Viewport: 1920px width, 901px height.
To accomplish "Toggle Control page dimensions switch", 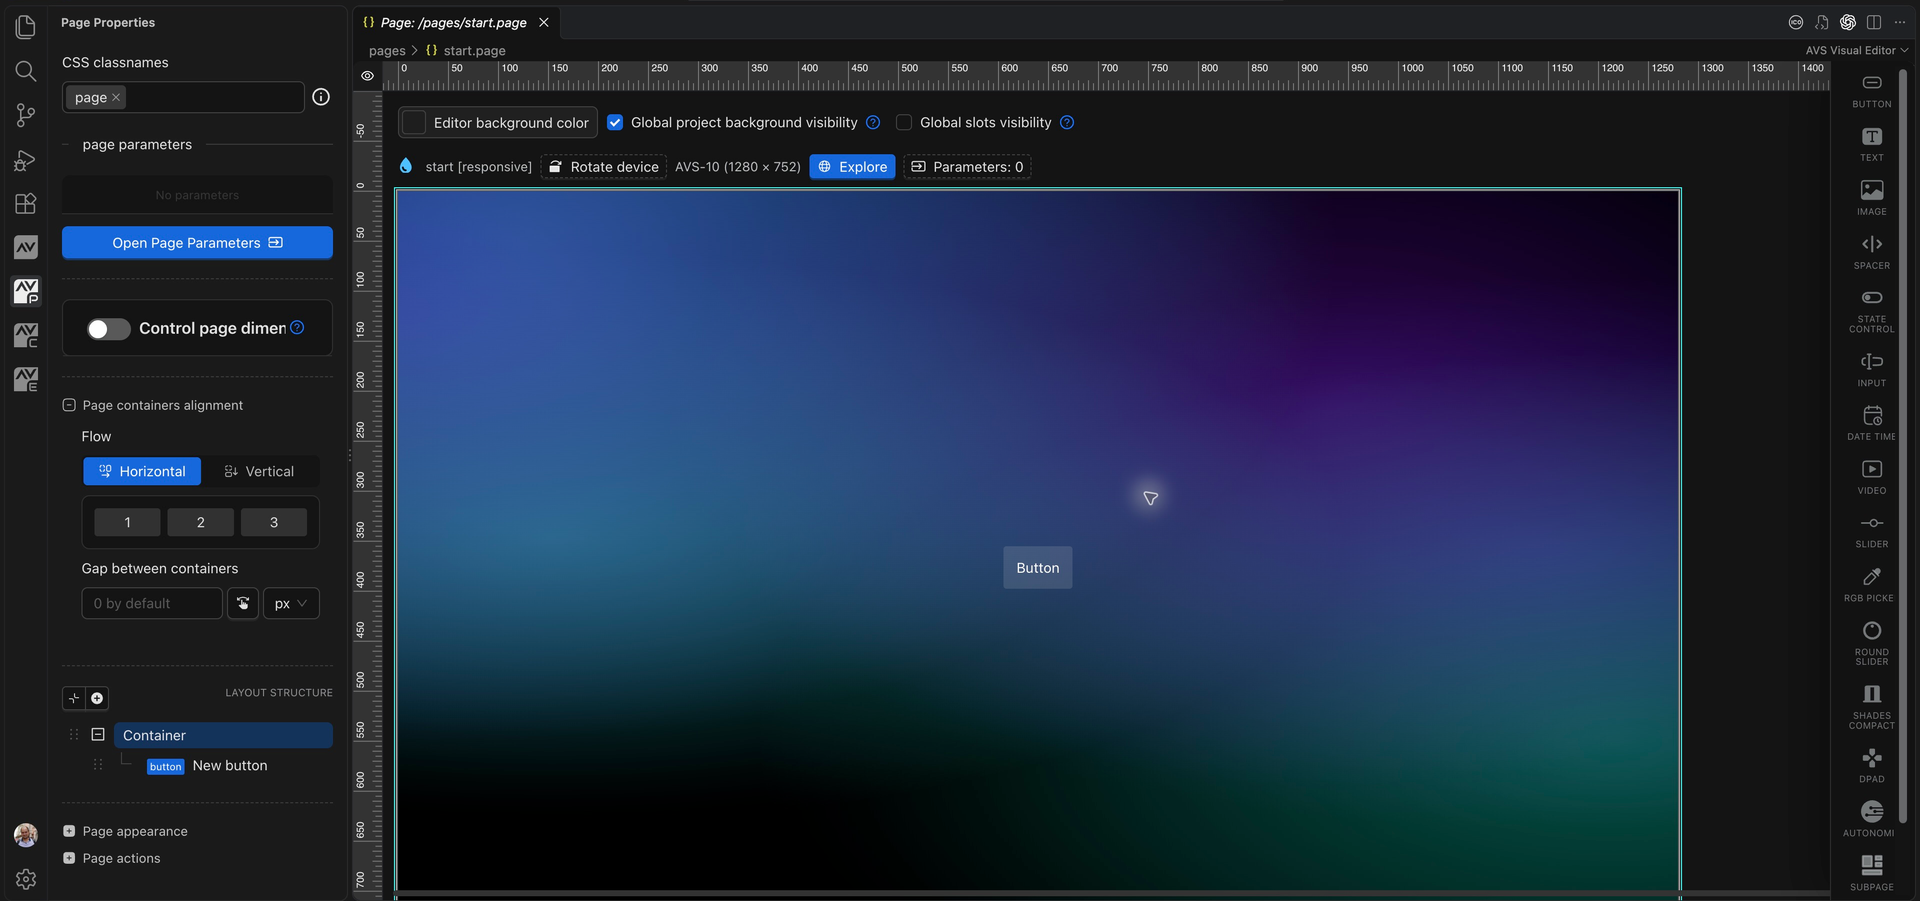I will (108, 329).
